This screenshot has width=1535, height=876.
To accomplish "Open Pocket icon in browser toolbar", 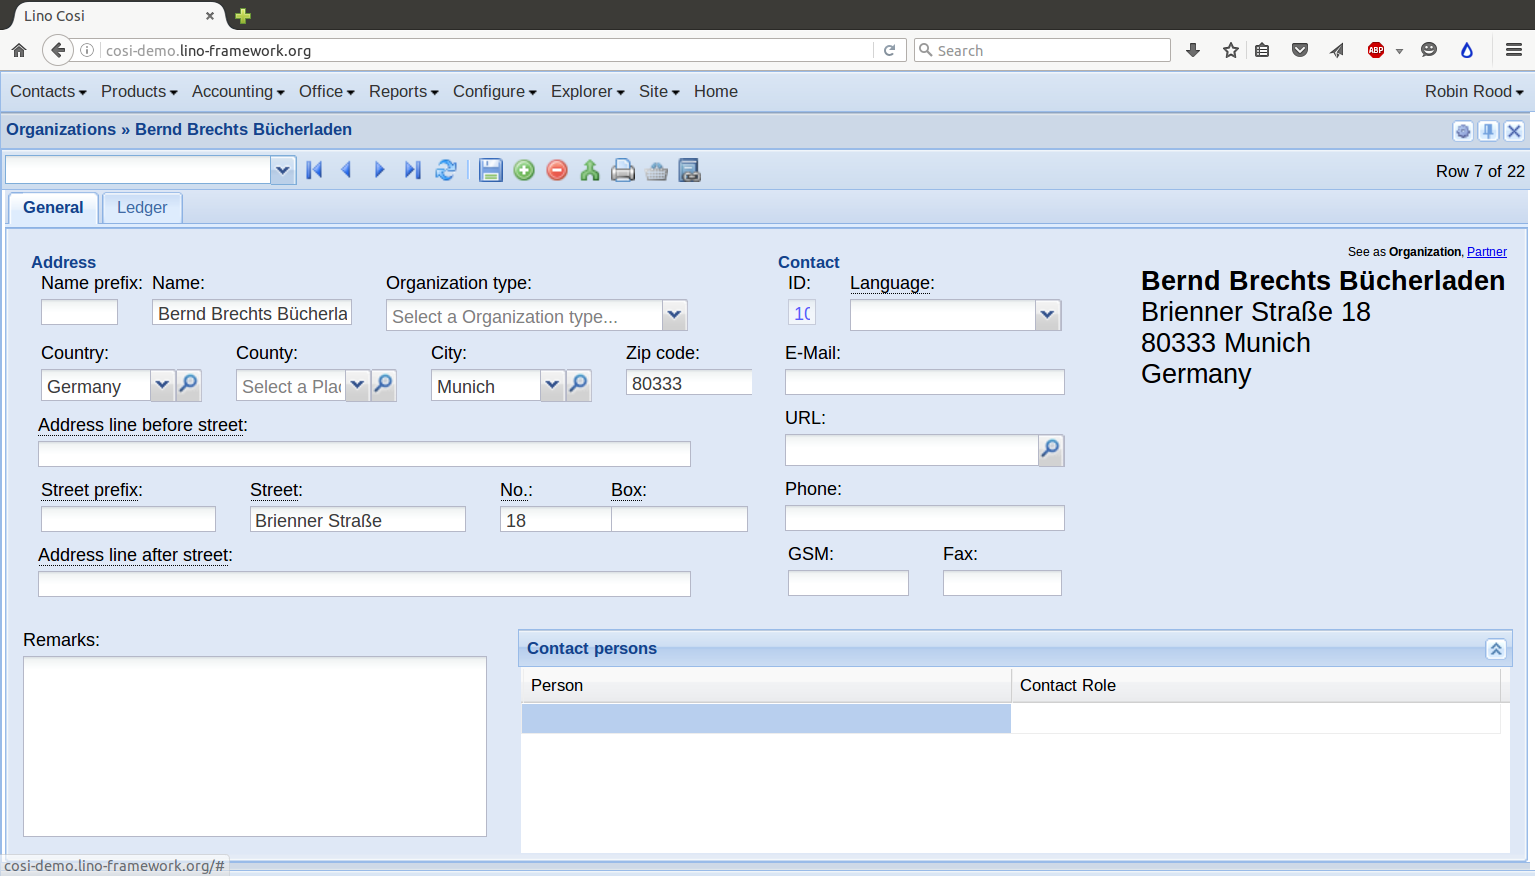I will point(1300,50).
